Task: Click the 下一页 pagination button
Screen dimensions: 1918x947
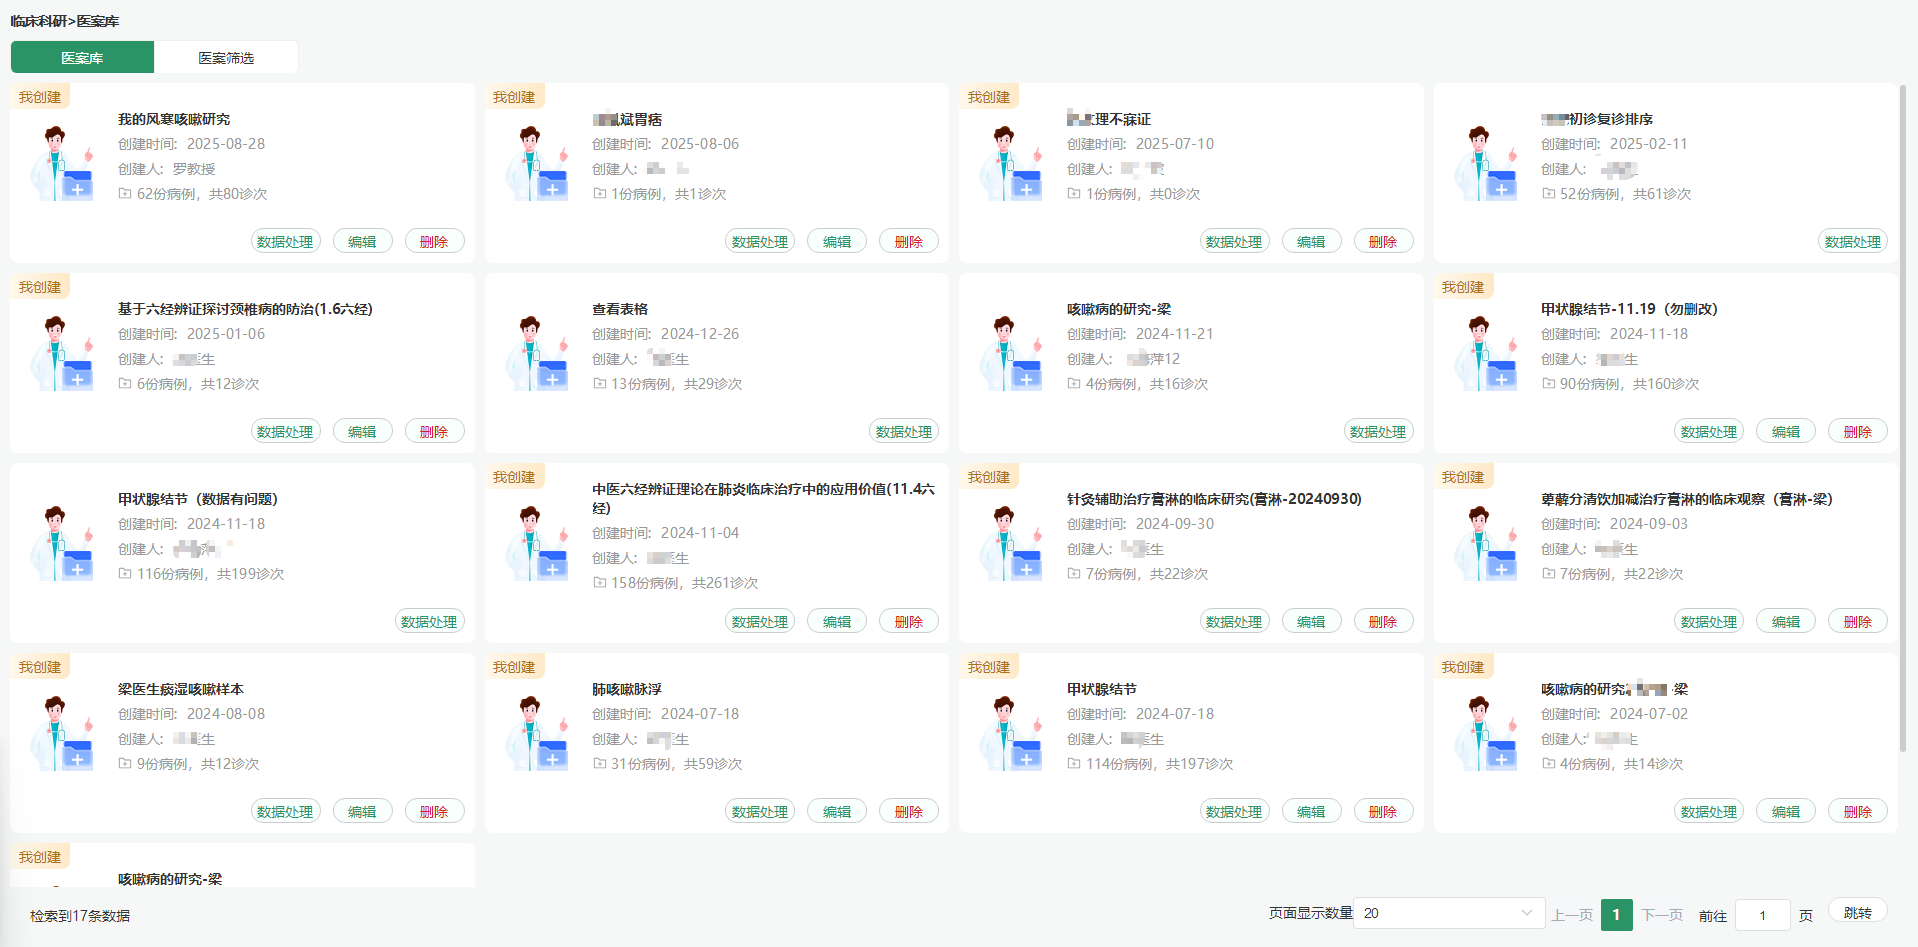Action: [x=1661, y=914]
